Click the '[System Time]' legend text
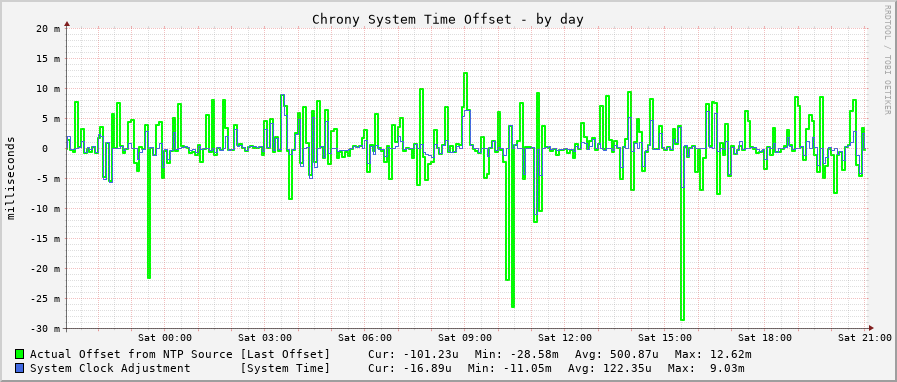 pos(285,368)
